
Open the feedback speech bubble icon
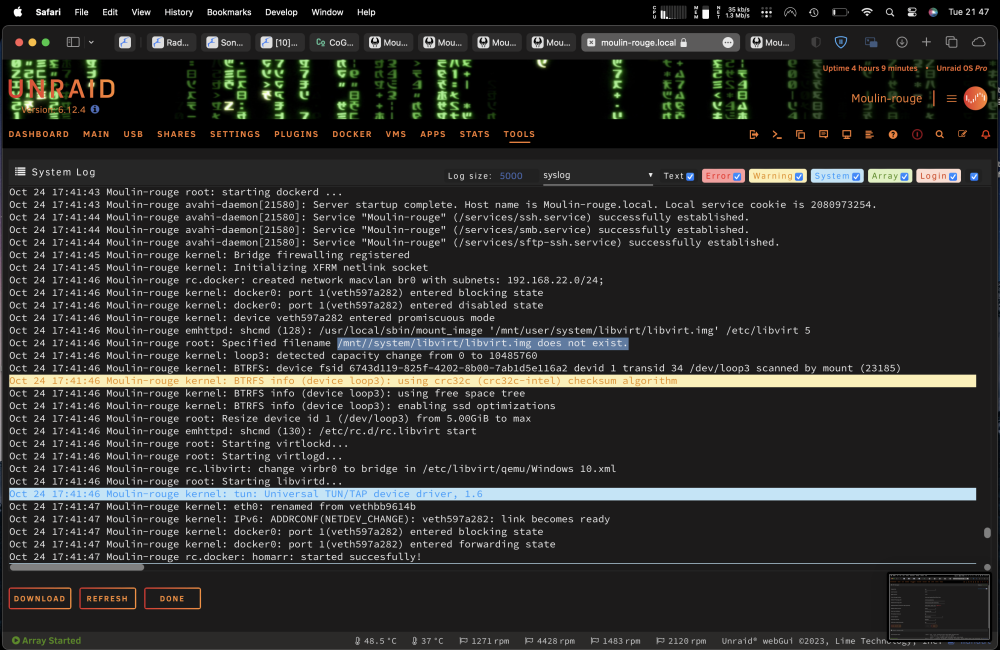(x=823, y=135)
